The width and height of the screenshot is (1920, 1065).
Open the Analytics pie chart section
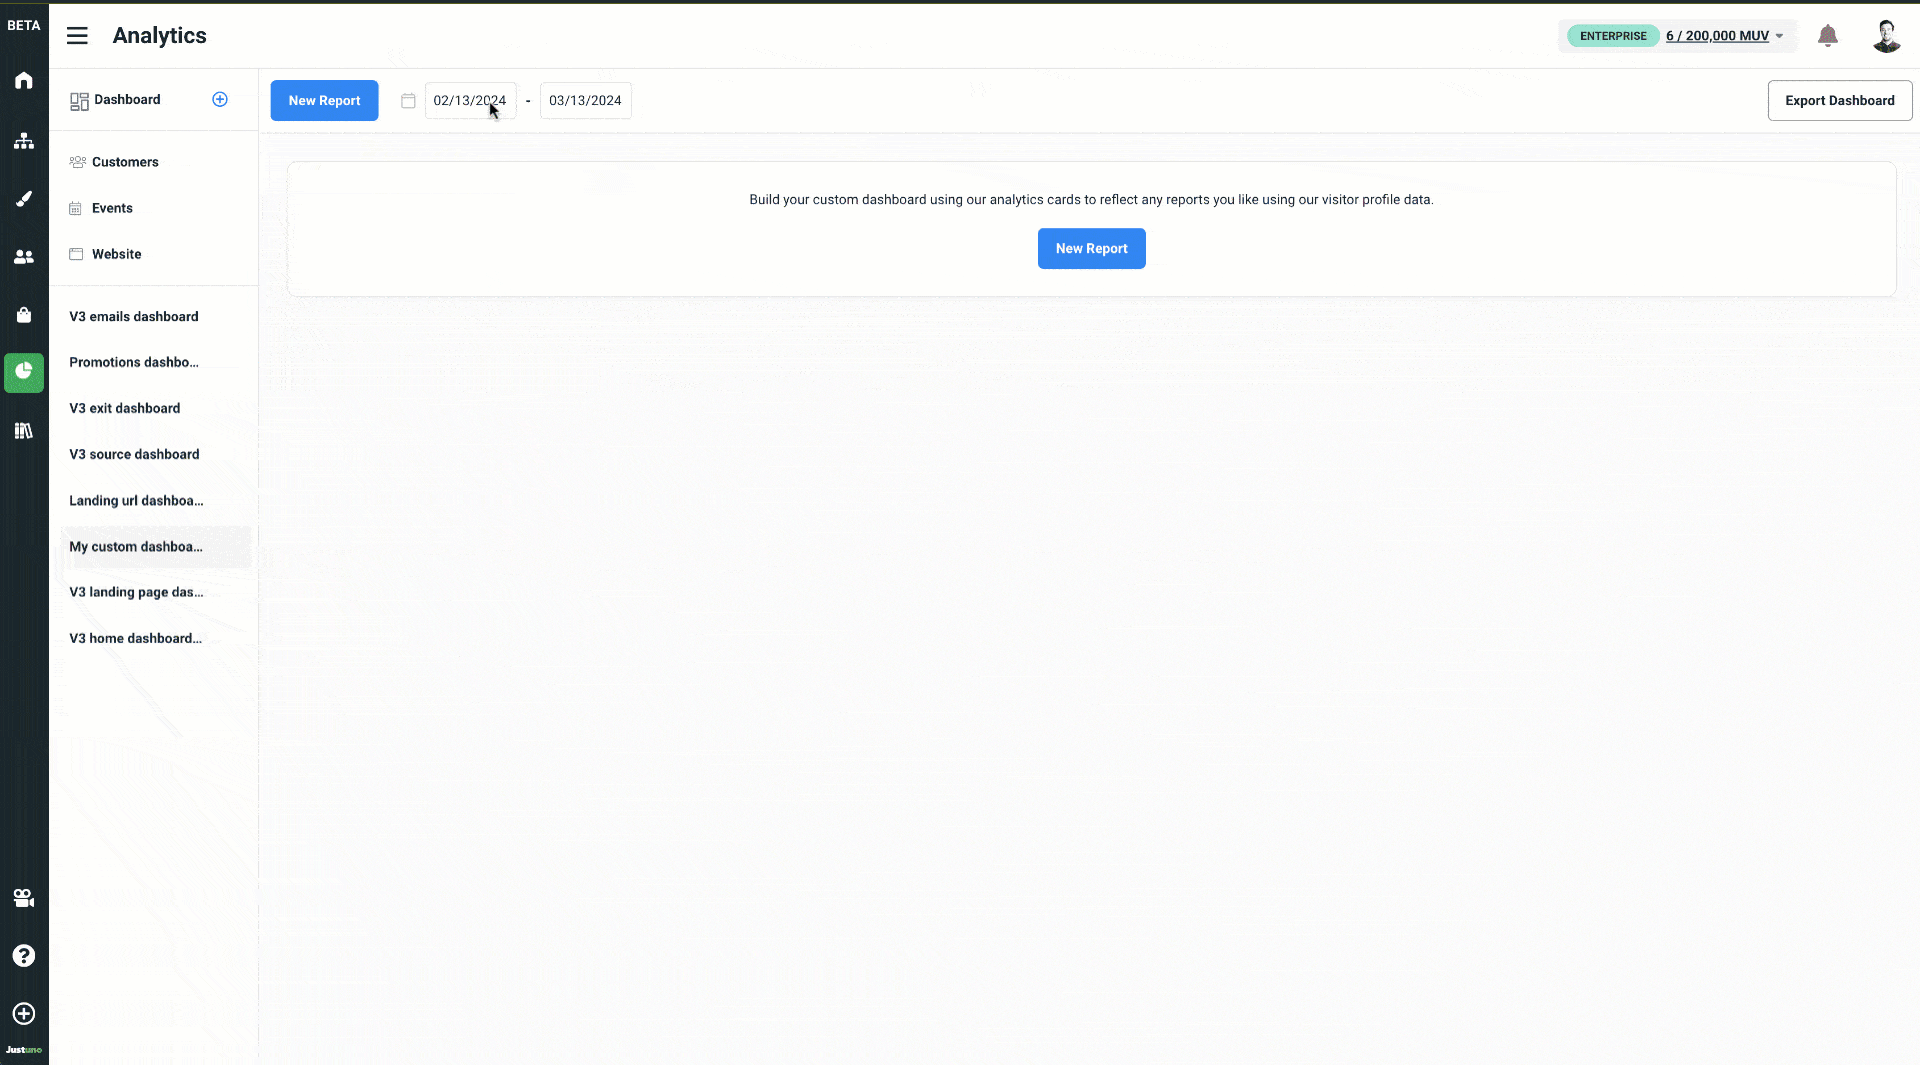[x=23, y=373]
